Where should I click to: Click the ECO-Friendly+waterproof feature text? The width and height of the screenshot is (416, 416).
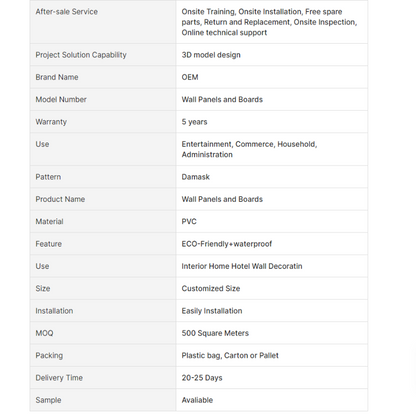pos(227,244)
